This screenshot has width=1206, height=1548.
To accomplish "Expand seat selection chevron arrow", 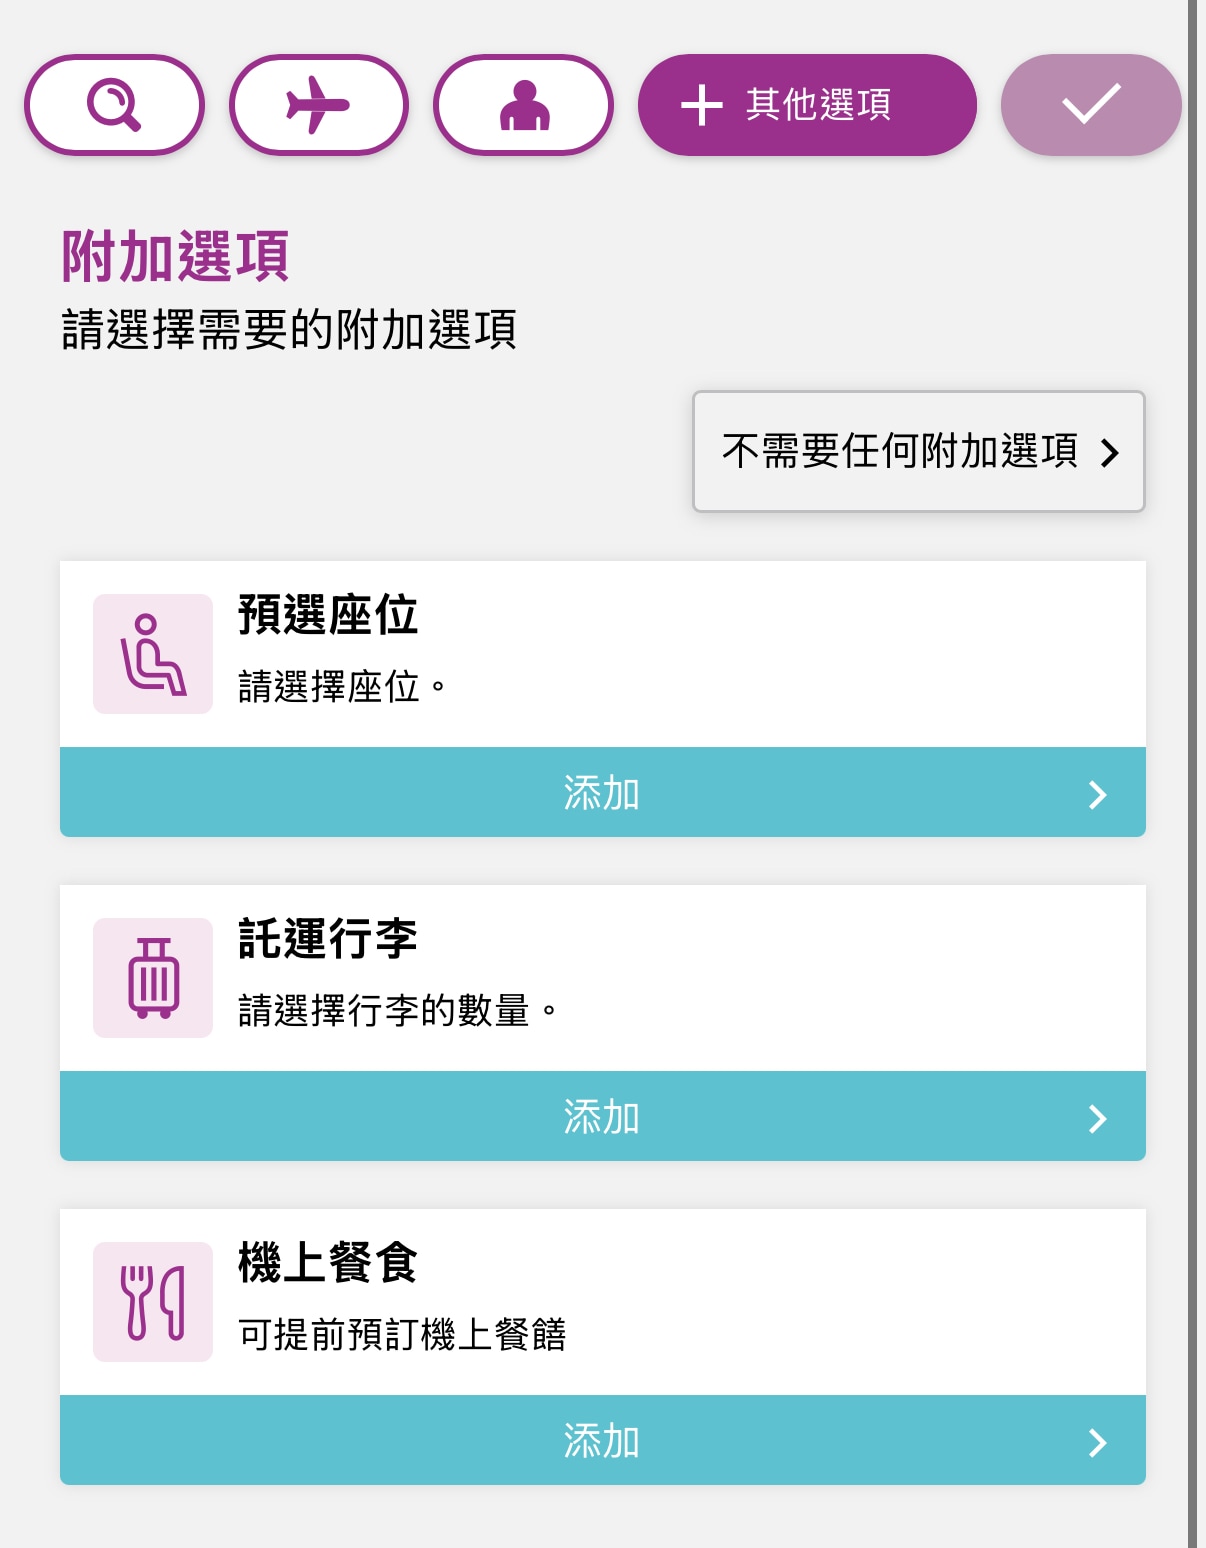I will pyautogui.click(x=1097, y=795).
